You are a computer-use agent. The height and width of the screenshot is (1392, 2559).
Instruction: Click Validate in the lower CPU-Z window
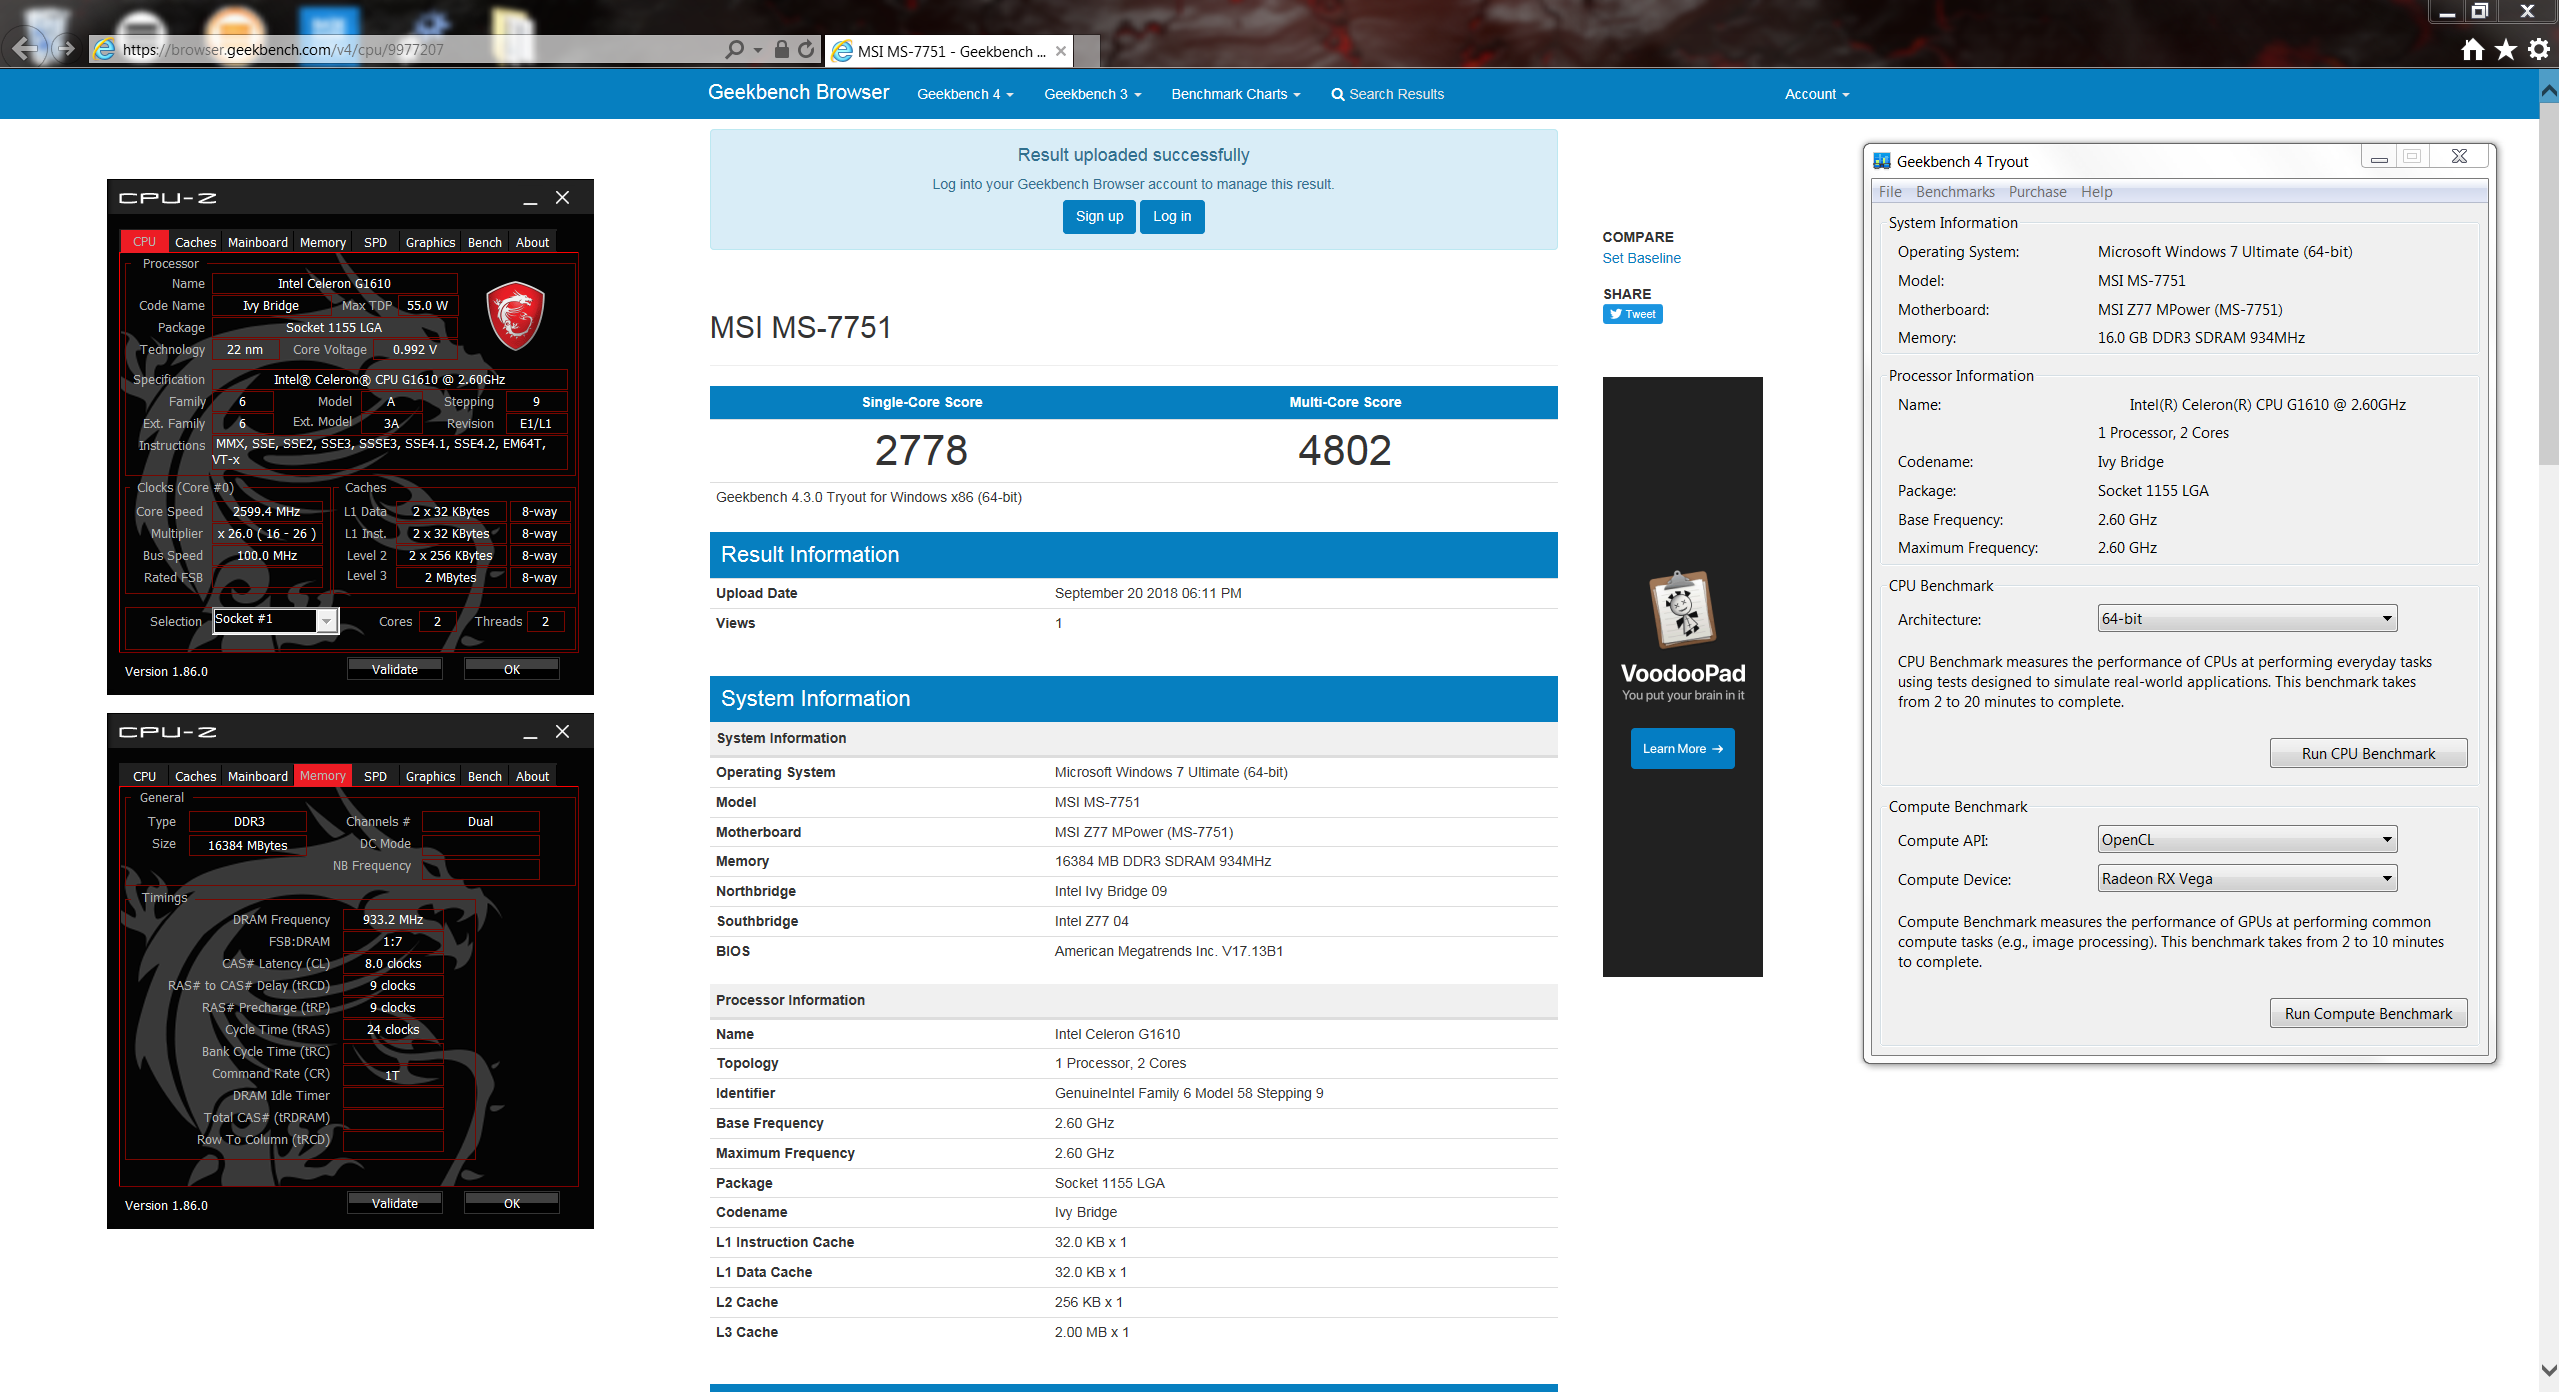tap(395, 1203)
